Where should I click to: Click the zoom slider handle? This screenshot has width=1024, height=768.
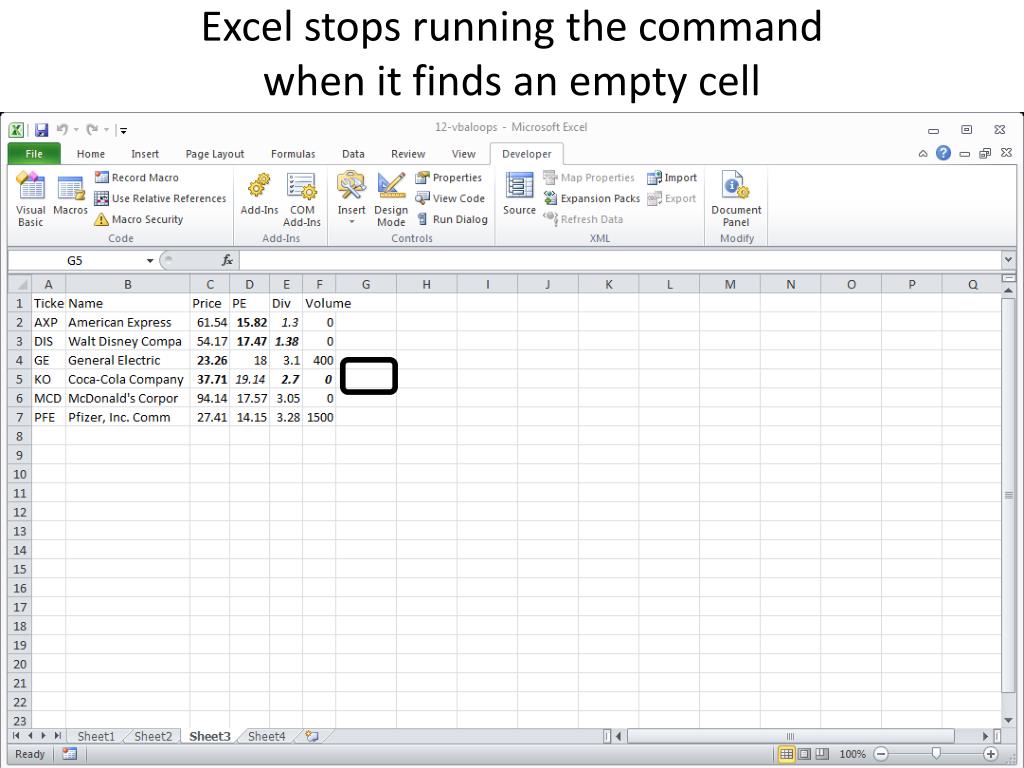[936, 754]
